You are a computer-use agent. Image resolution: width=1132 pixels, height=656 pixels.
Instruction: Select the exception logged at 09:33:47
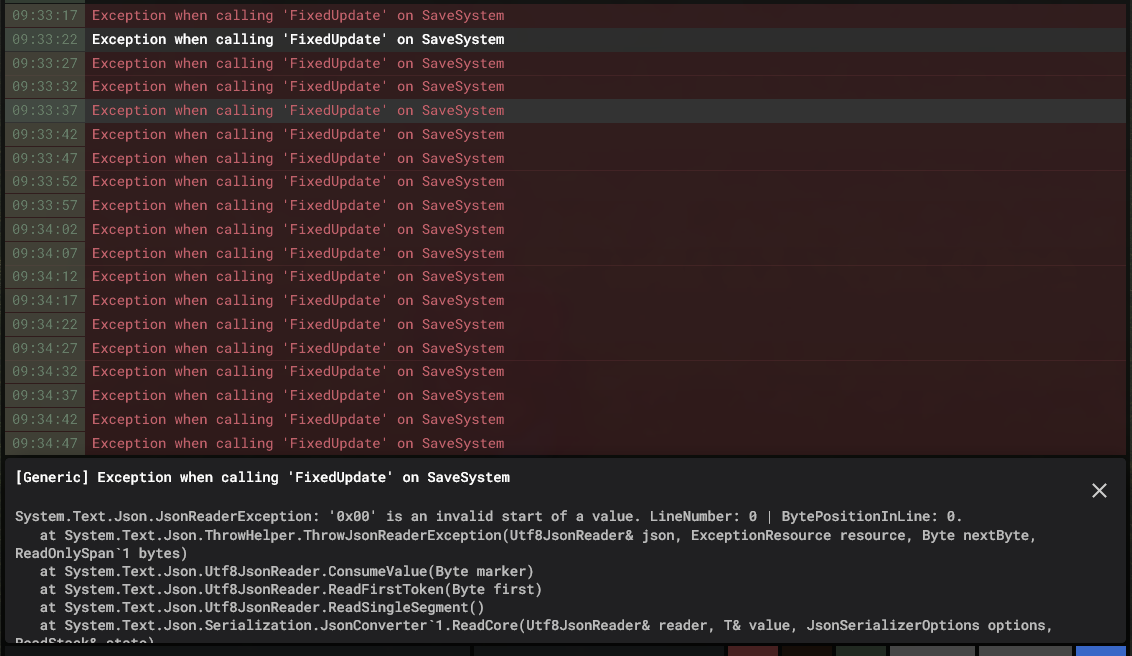[298, 159]
